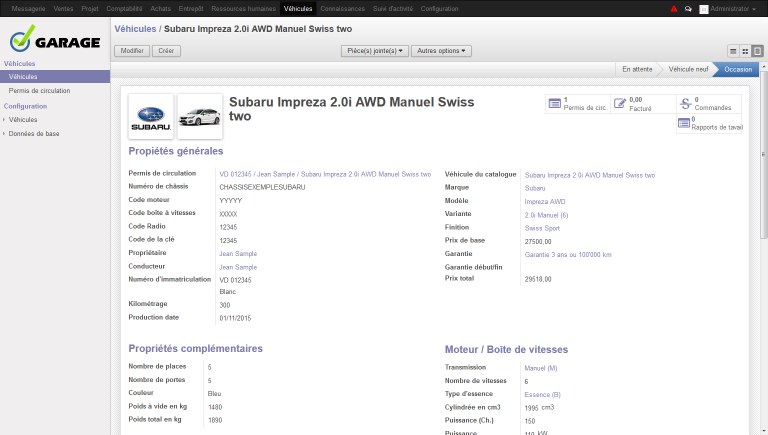Click the Créer button

(166, 50)
